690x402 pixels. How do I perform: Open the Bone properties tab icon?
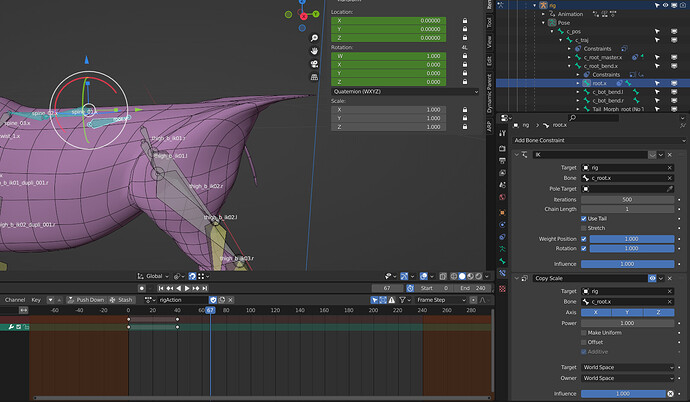coord(502,261)
